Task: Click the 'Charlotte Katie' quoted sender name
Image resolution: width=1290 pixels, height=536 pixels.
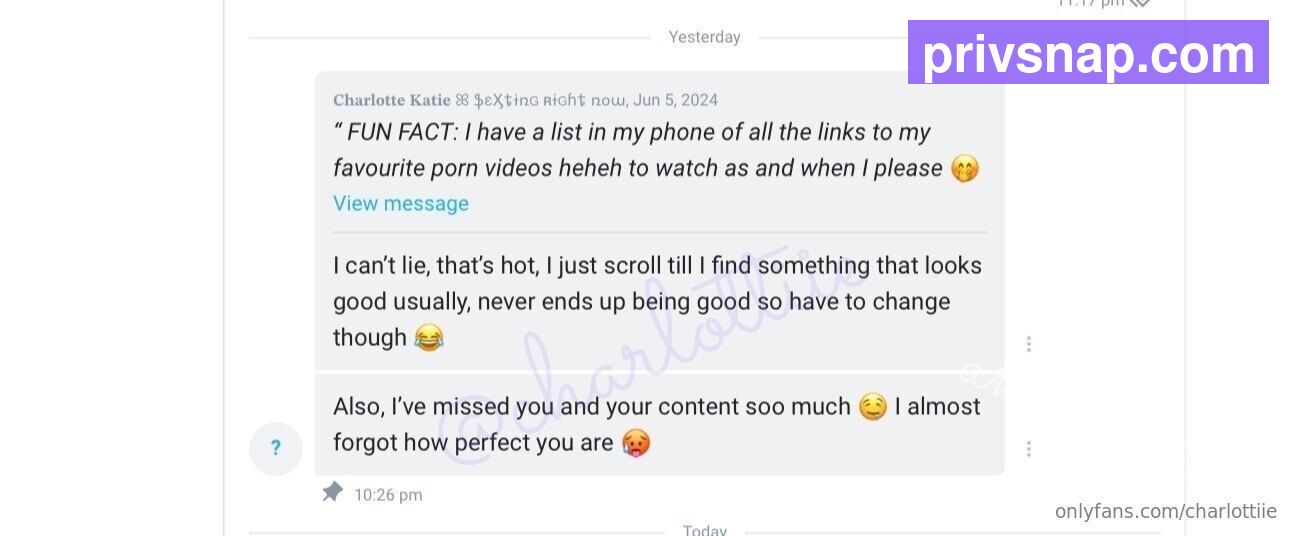Action: 392,100
